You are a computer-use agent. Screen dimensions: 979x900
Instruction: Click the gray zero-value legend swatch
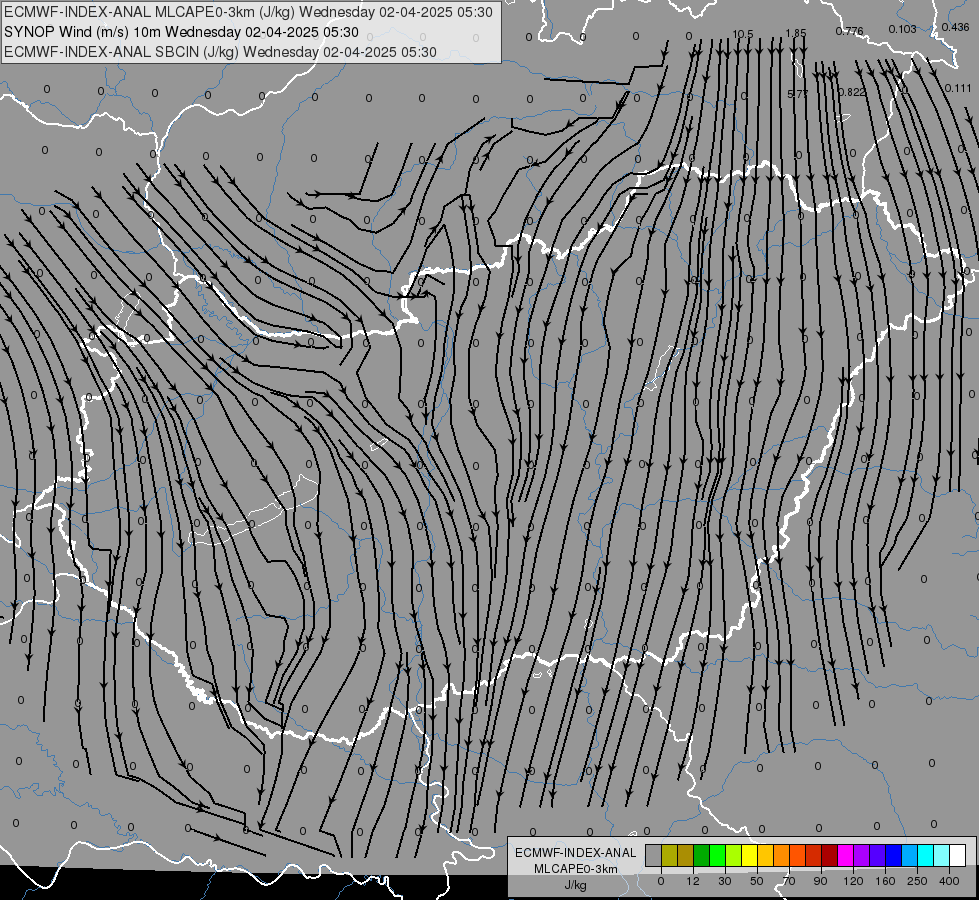[653, 855]
